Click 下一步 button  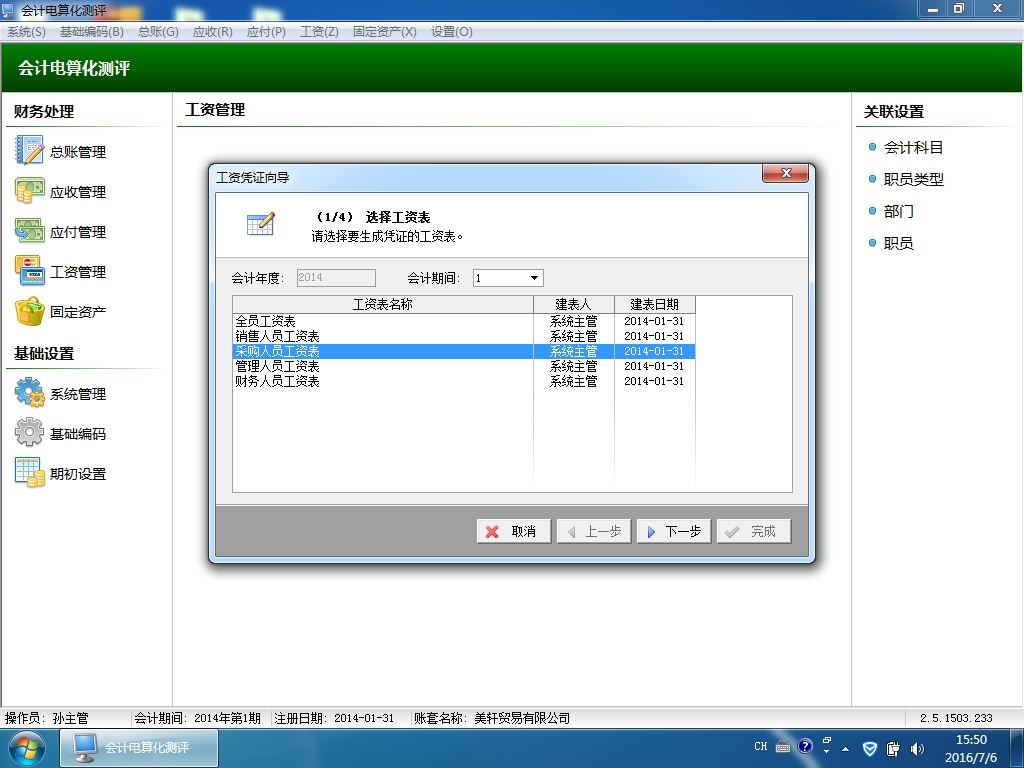(674, 531)
